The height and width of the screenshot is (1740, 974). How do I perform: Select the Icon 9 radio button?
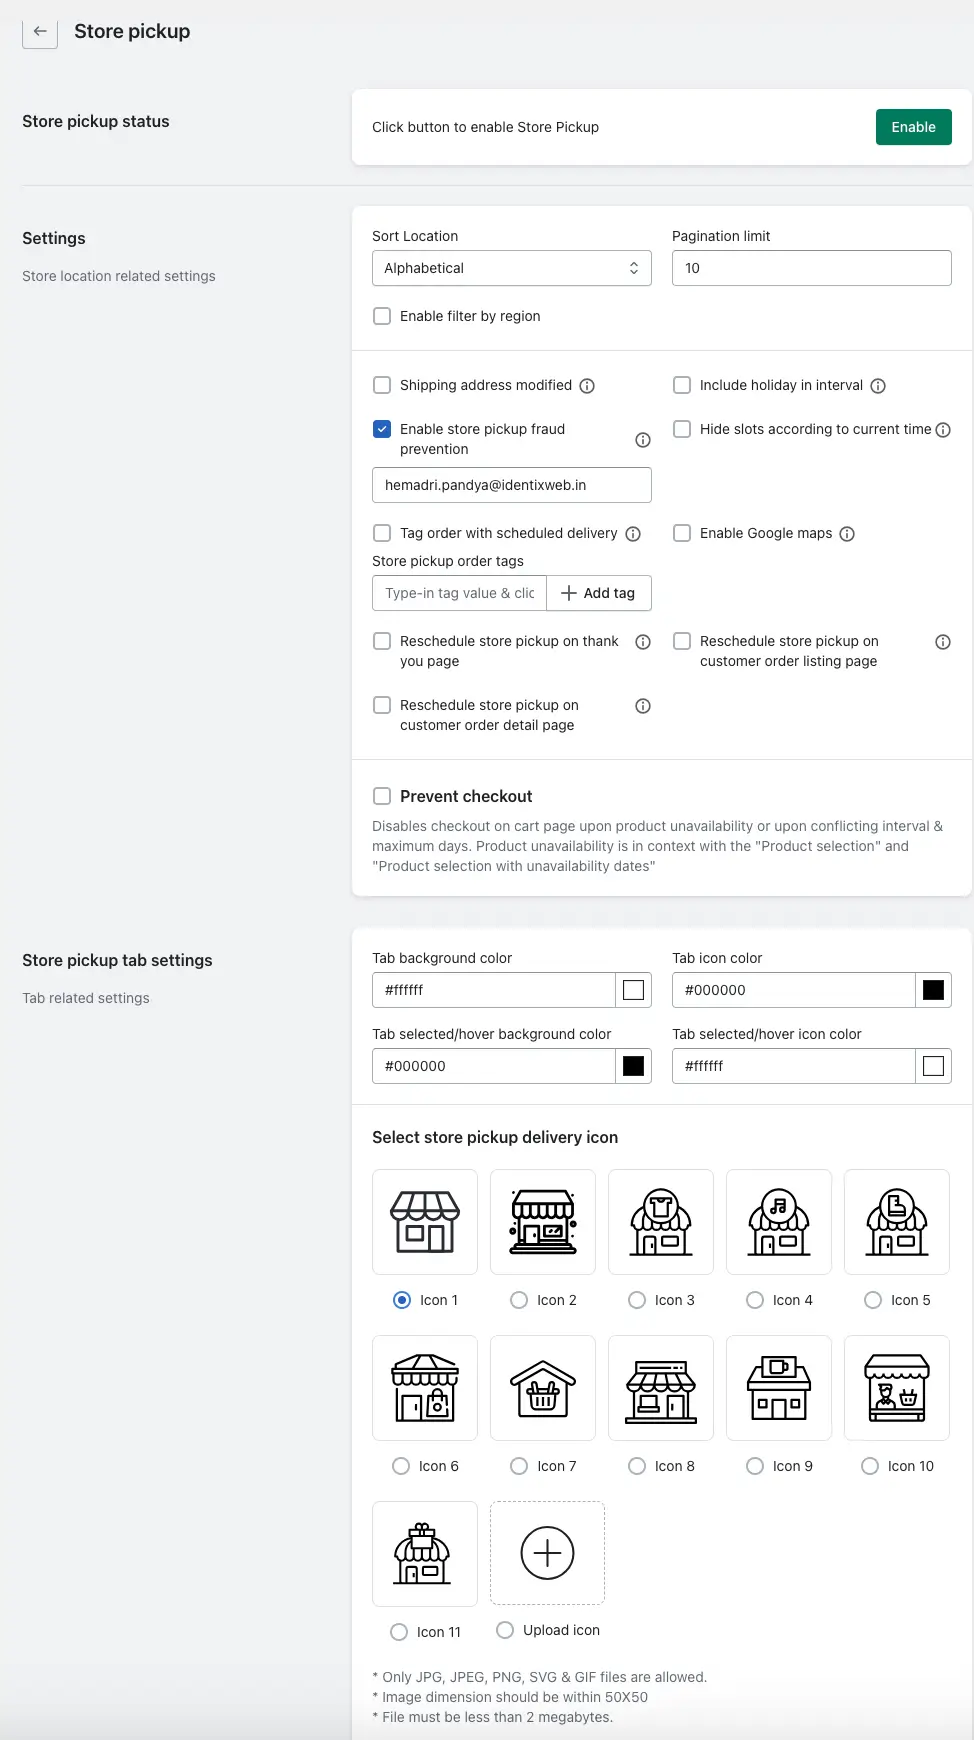(x=755, y=1466)
